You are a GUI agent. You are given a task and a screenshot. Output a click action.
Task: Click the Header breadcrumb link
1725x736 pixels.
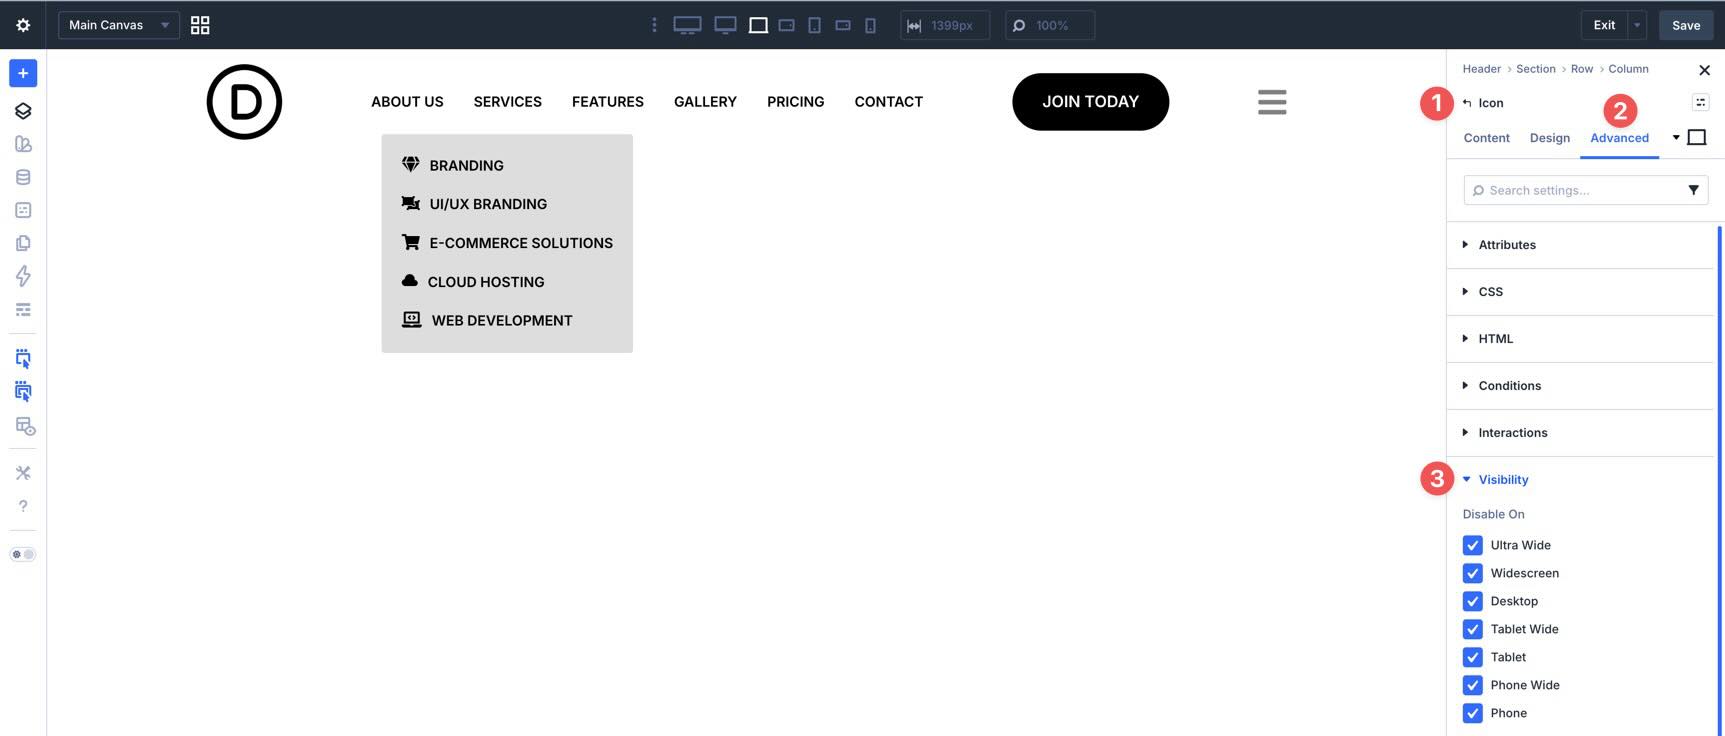tap(1481, 69)
